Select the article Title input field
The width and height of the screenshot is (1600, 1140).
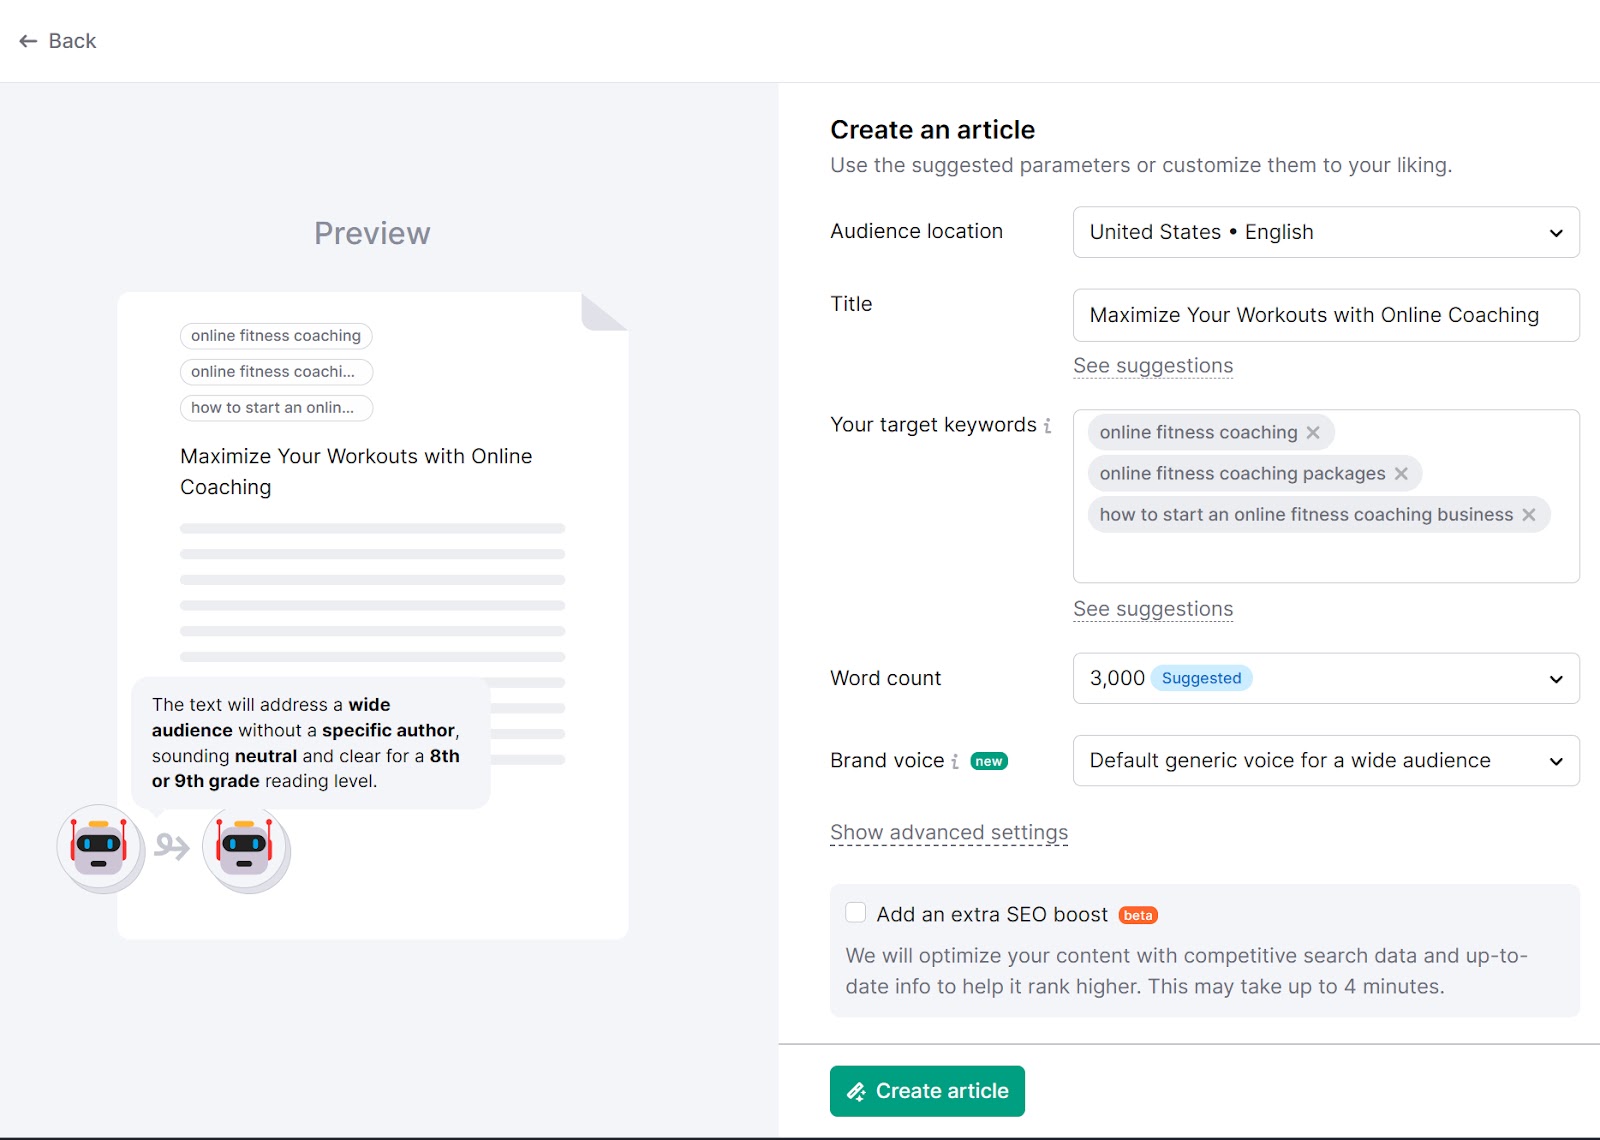coord(1325,315)
